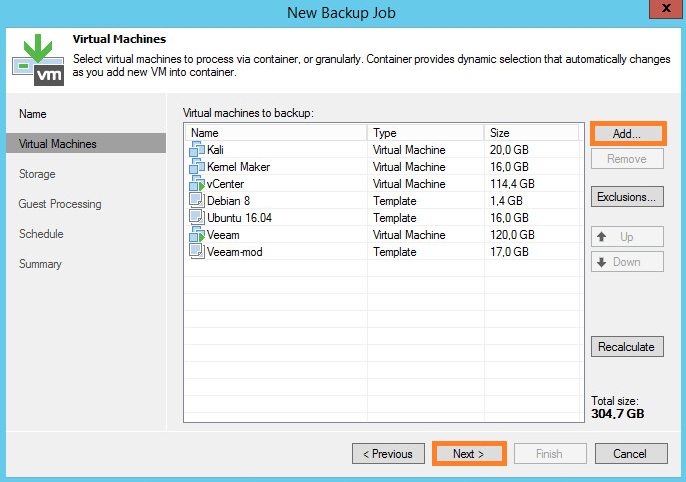Close the New Backup Job dialog
The width and height of the screenshot is (686, 482).
pos(665,8)
